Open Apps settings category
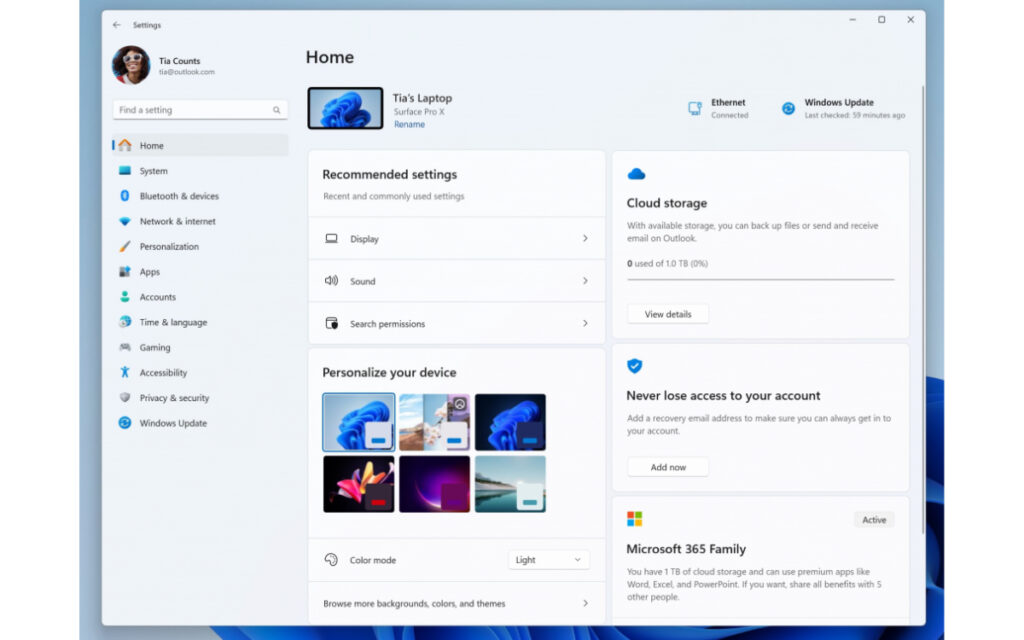 (x=200, y=272)
